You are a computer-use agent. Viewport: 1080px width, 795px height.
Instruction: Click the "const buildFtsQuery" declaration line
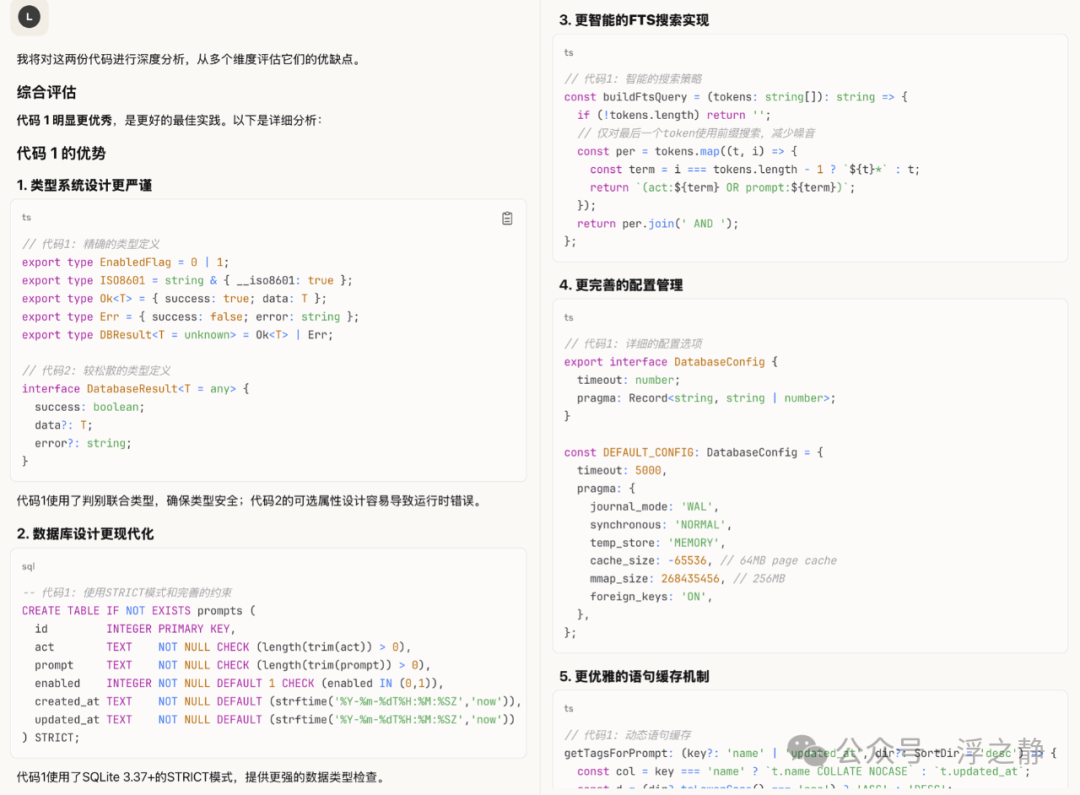[736, 97]
